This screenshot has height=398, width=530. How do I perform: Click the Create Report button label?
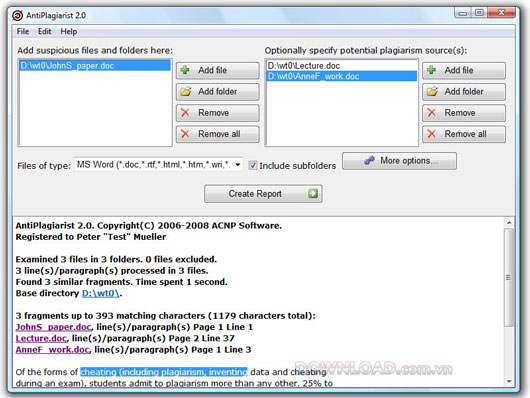[255, 193]
